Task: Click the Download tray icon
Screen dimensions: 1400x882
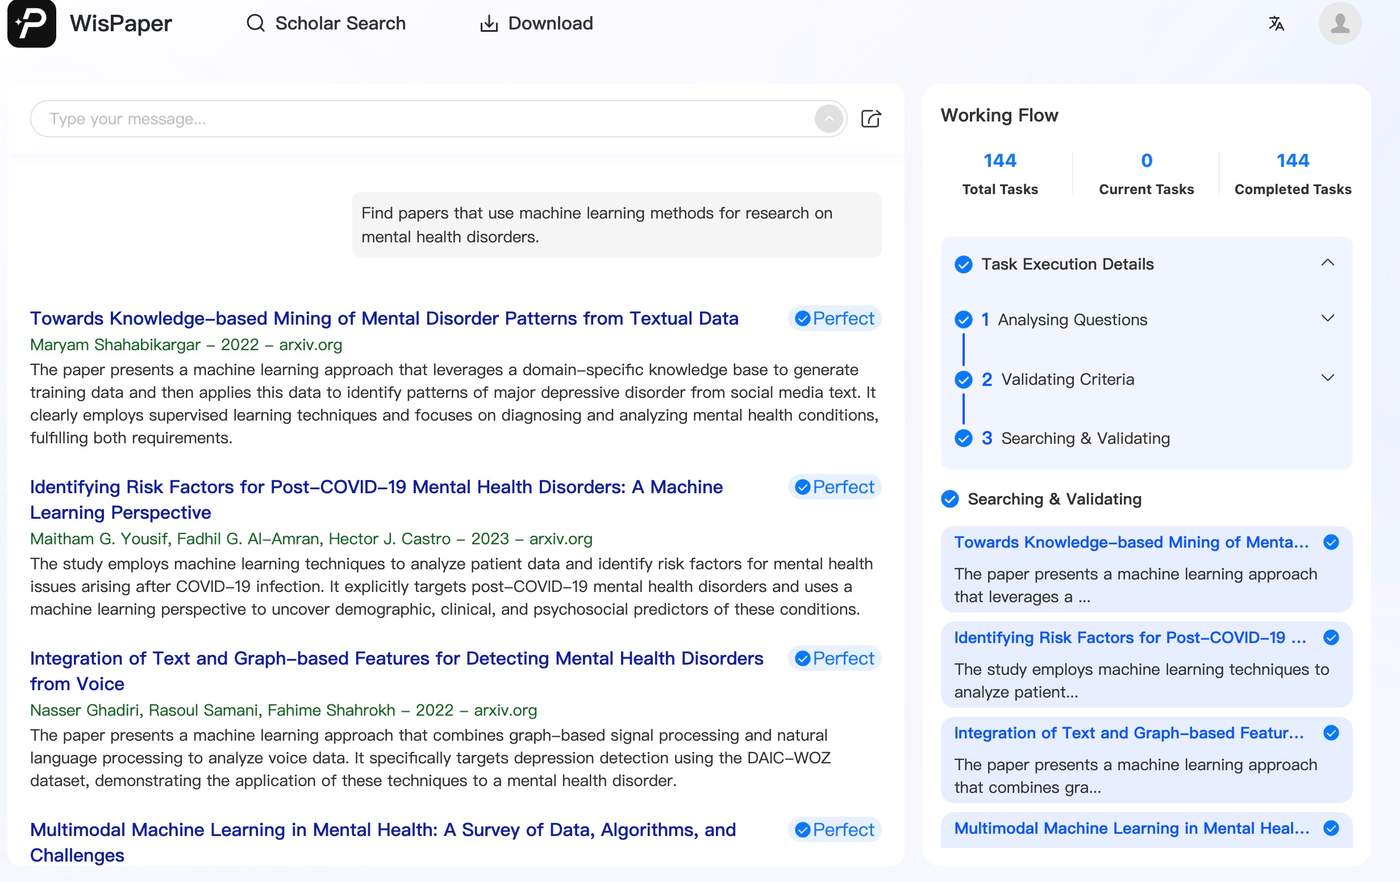Action: (x=489, y=23)
